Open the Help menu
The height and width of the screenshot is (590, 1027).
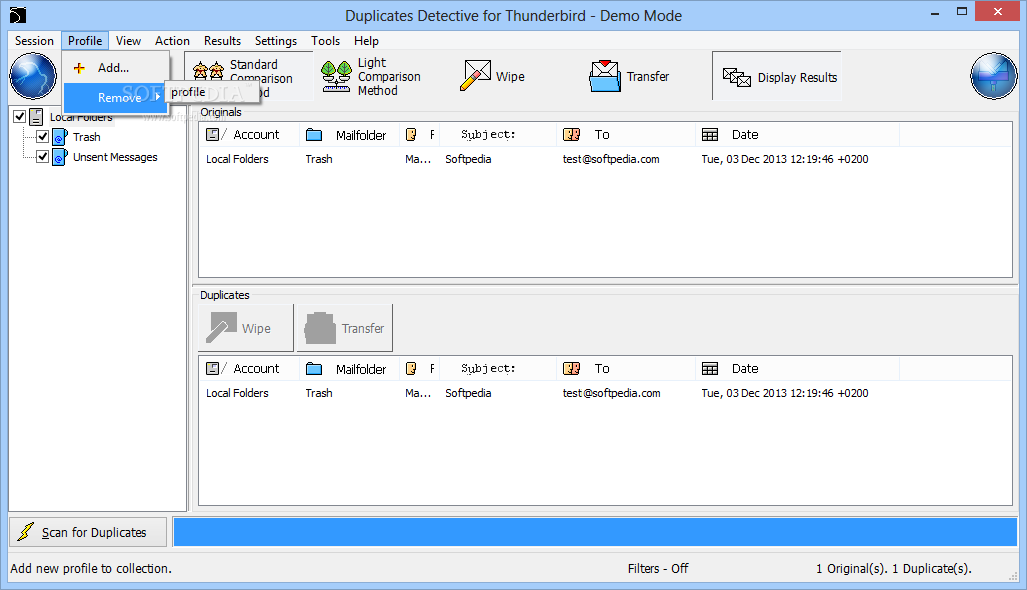click(366, 41)
